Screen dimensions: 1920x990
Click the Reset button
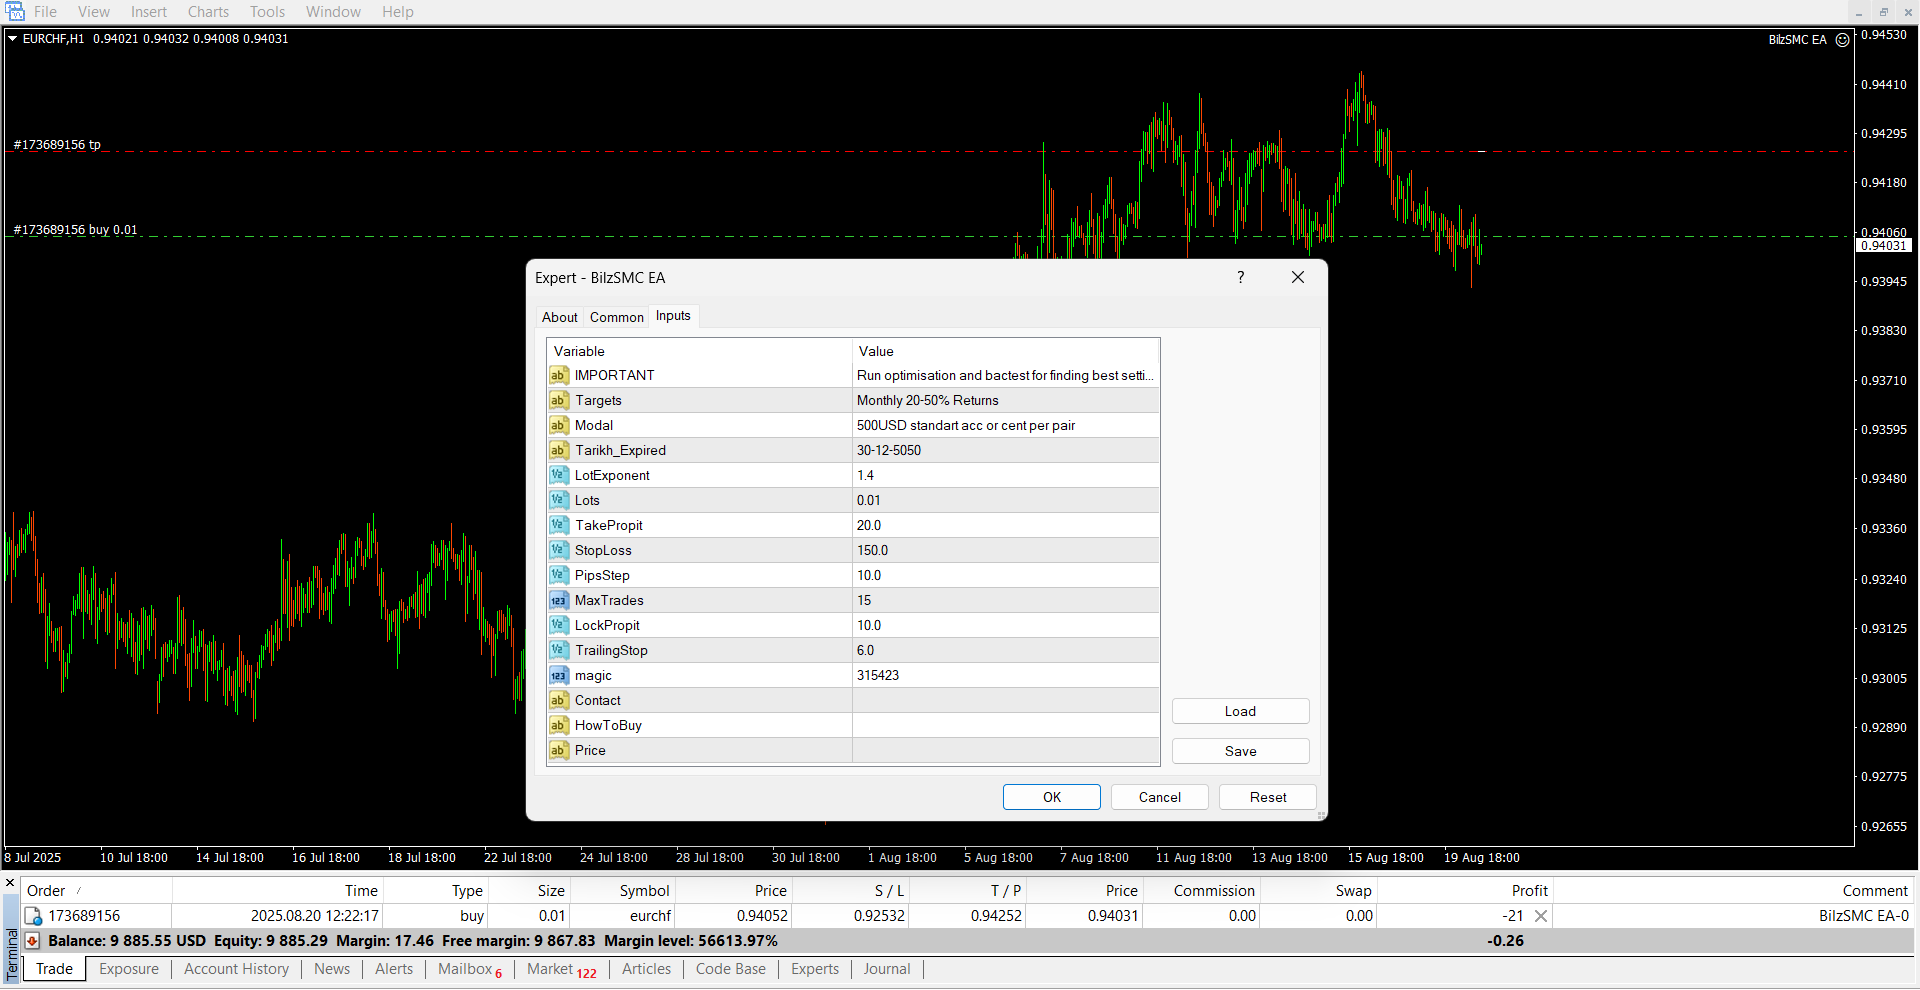pos(1267,797)
